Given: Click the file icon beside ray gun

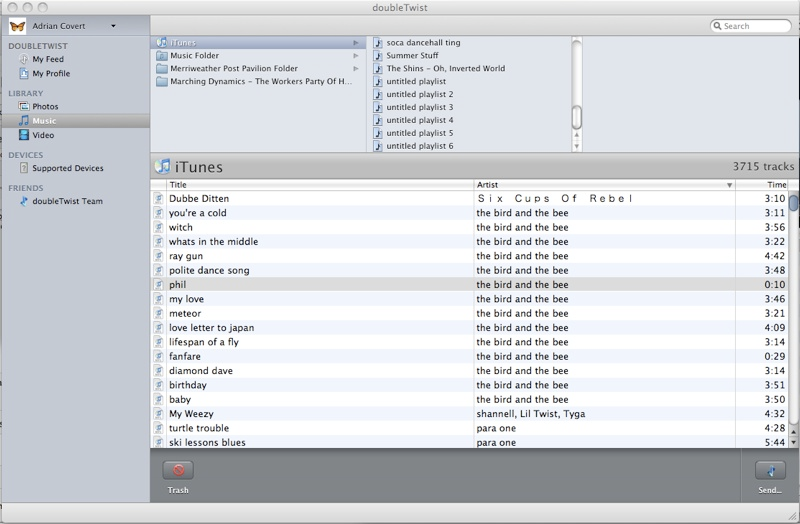Looking at the screenshot, I should (159, 256).
